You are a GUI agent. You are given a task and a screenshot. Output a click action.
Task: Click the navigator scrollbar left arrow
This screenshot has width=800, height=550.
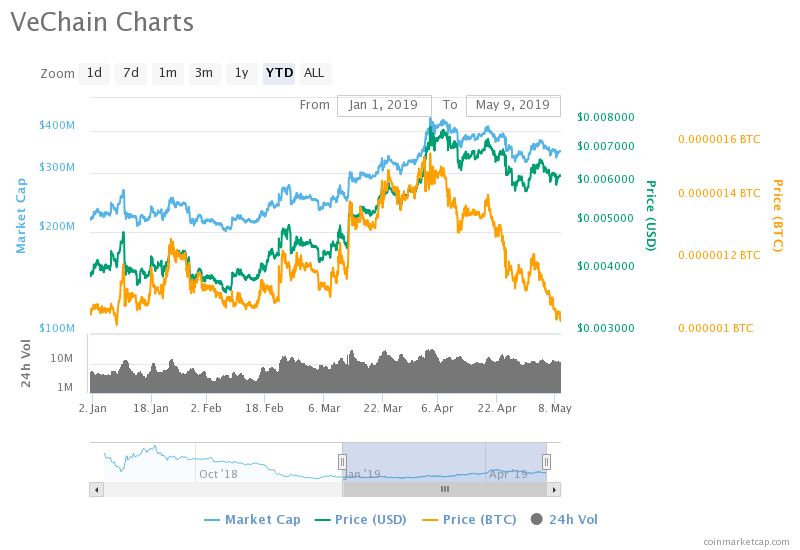[96, 490]
